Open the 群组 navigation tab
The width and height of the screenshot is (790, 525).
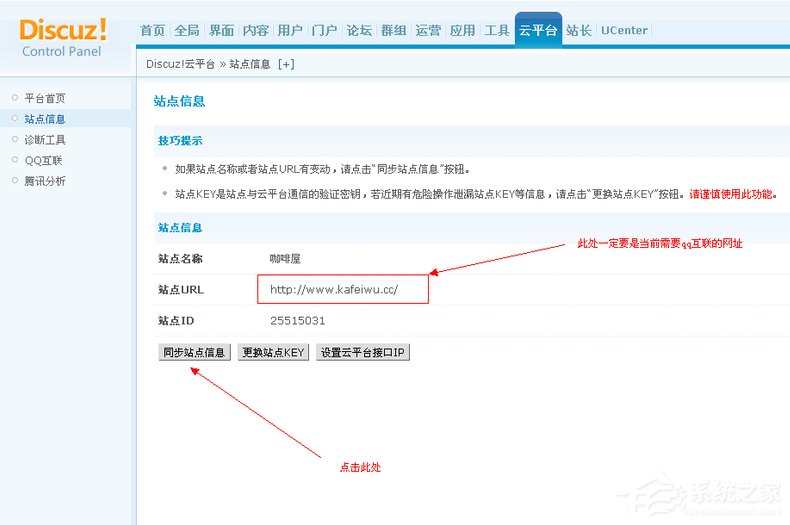point(393,30)
